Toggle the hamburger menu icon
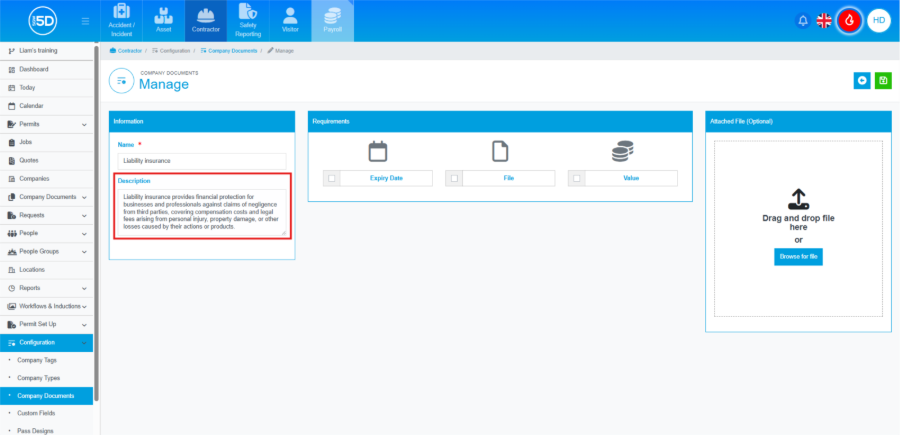Image resolution: width=903 pixels, height=435 pixels. [x=85, y=21]
